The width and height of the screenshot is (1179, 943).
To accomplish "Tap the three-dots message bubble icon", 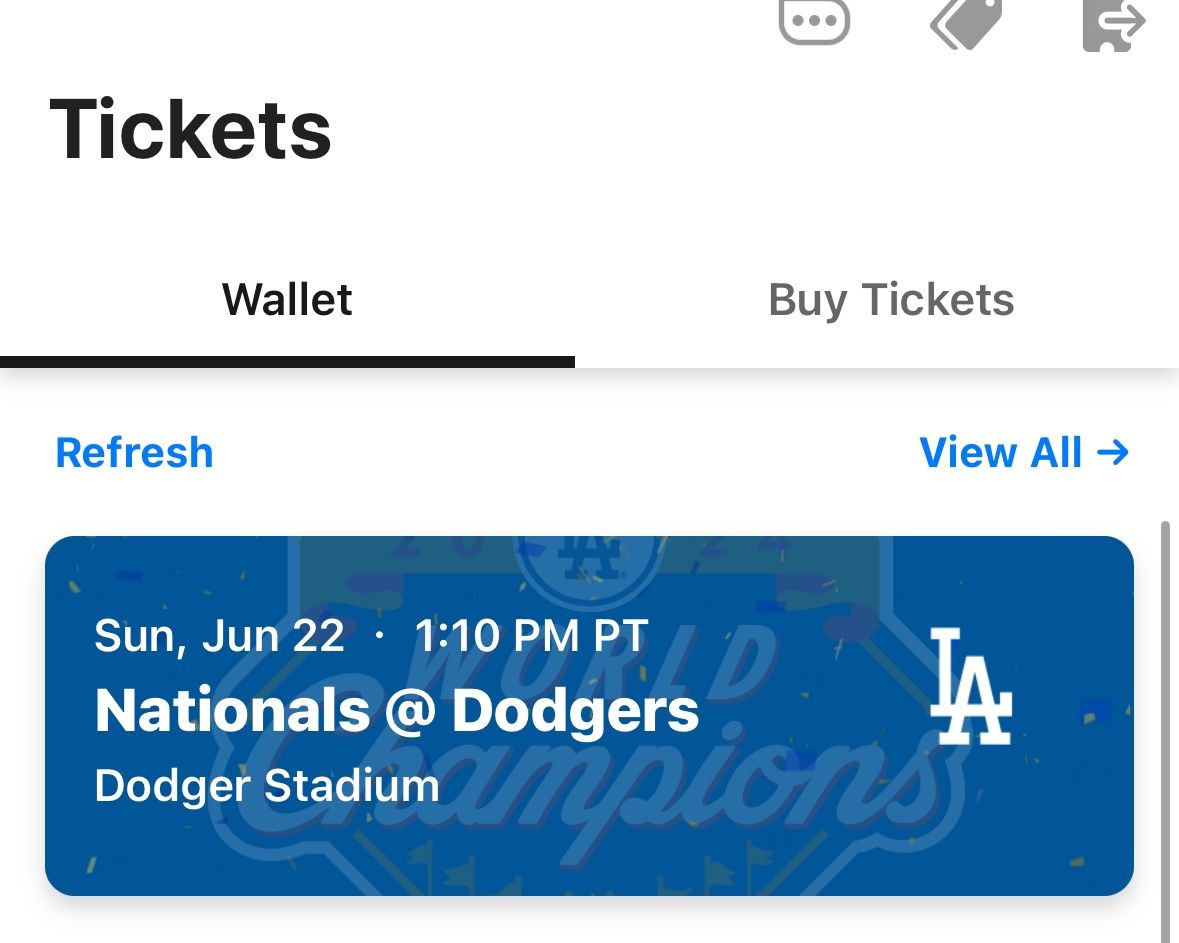I will (814, 20).
